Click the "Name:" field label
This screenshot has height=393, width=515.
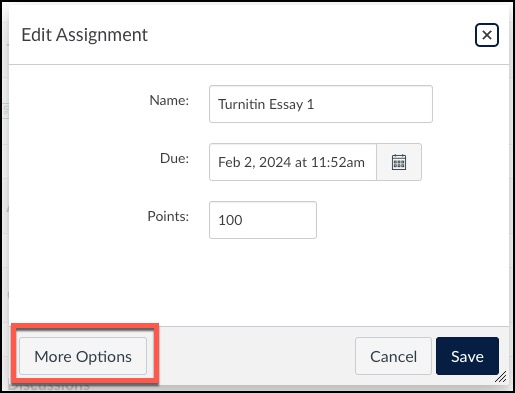click(169, 100)
